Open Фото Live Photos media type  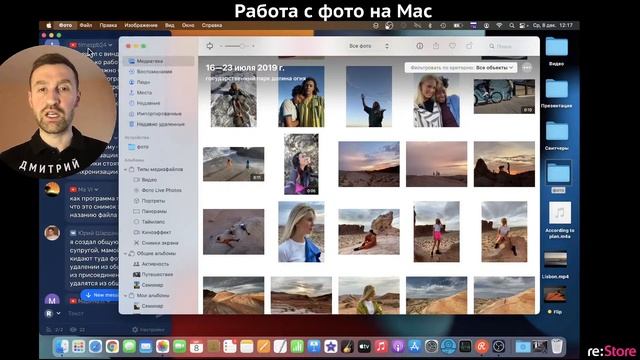[x=161, y=190]
